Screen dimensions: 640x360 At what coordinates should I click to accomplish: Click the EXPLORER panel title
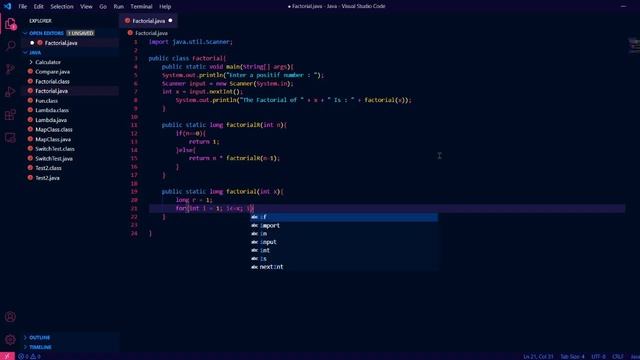[x=40, y=21]
